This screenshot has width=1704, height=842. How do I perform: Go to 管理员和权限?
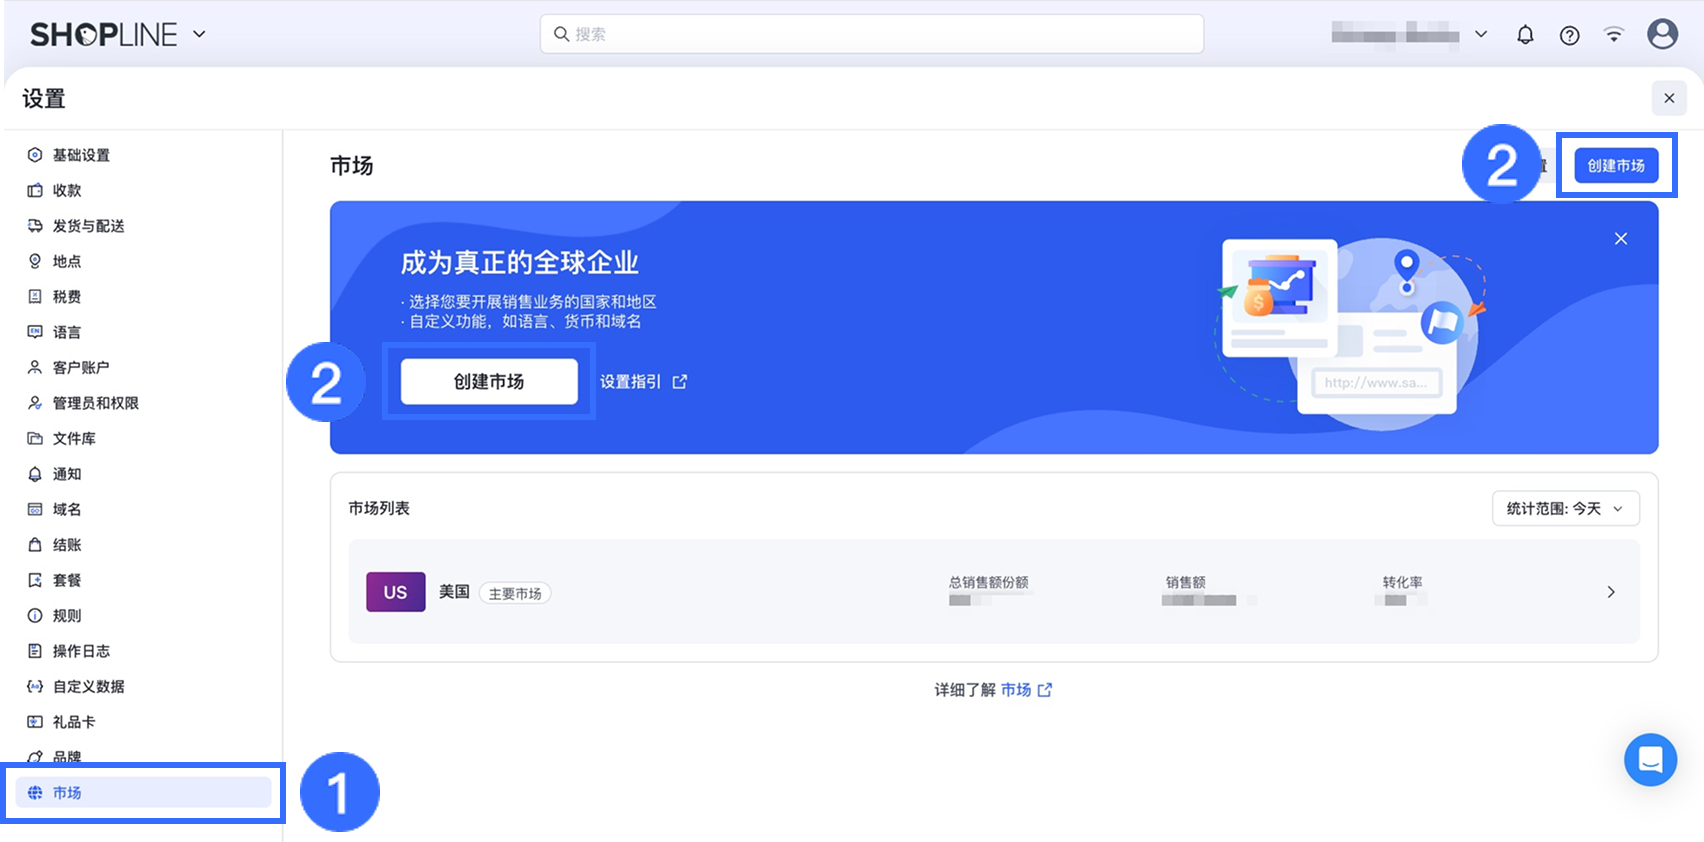[144, 403]
